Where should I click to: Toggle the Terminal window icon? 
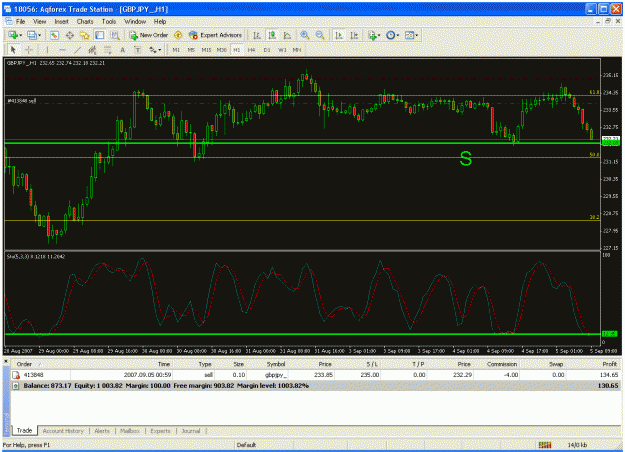99,35
